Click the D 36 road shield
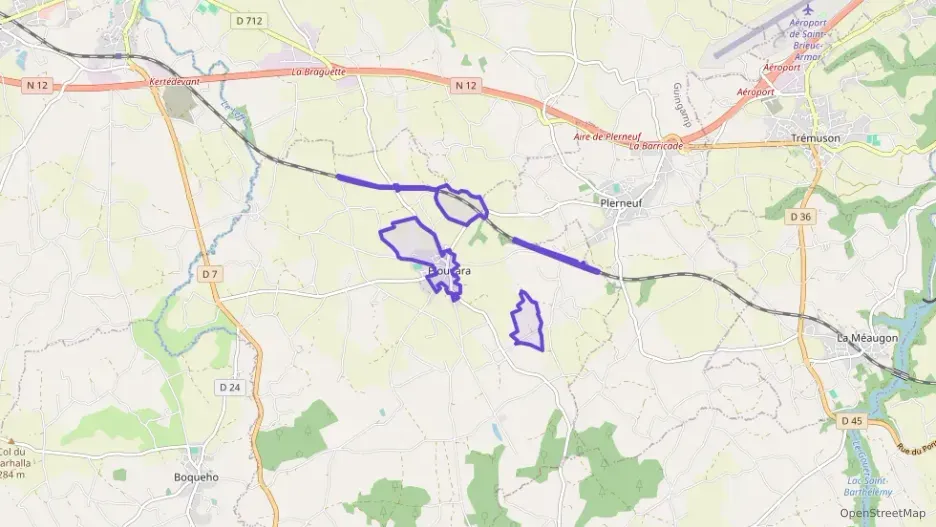The image size is (936, 527). click(800, 217)
